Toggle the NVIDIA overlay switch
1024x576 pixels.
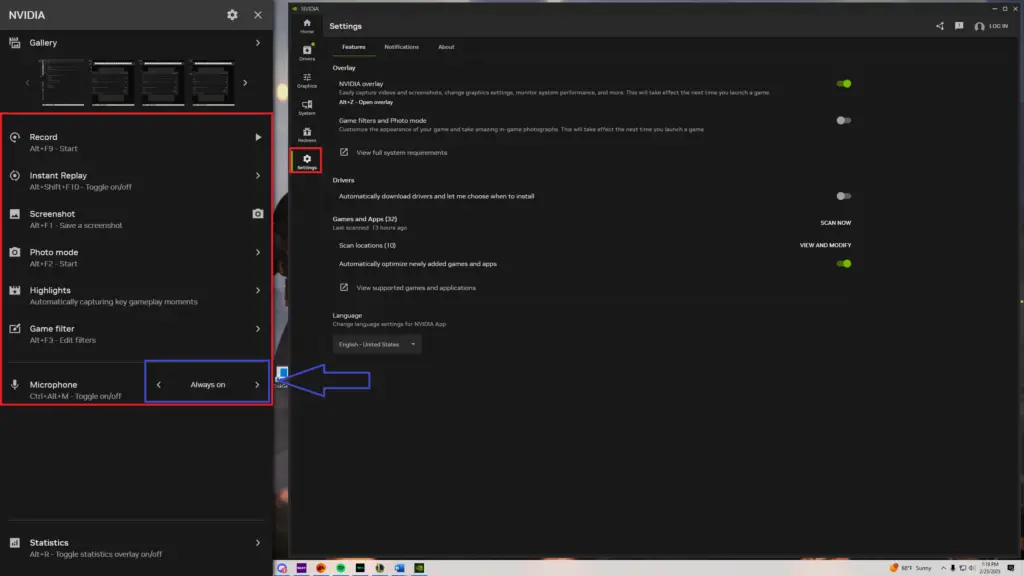(844, 84)
